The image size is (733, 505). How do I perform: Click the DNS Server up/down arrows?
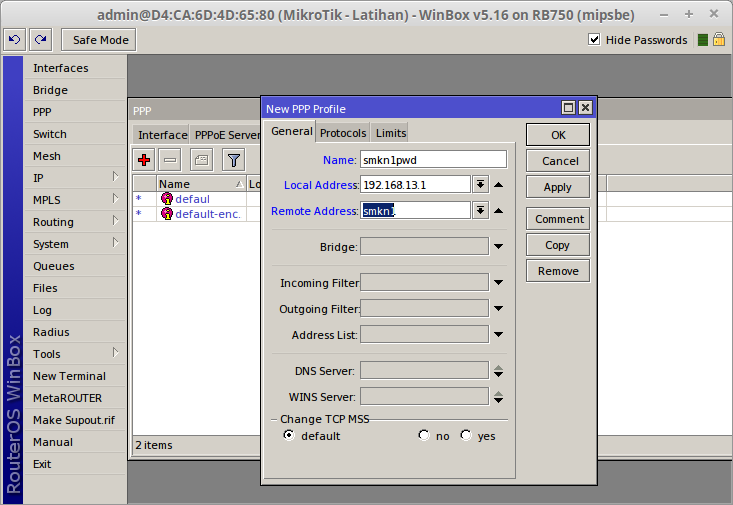click(498, 371)
